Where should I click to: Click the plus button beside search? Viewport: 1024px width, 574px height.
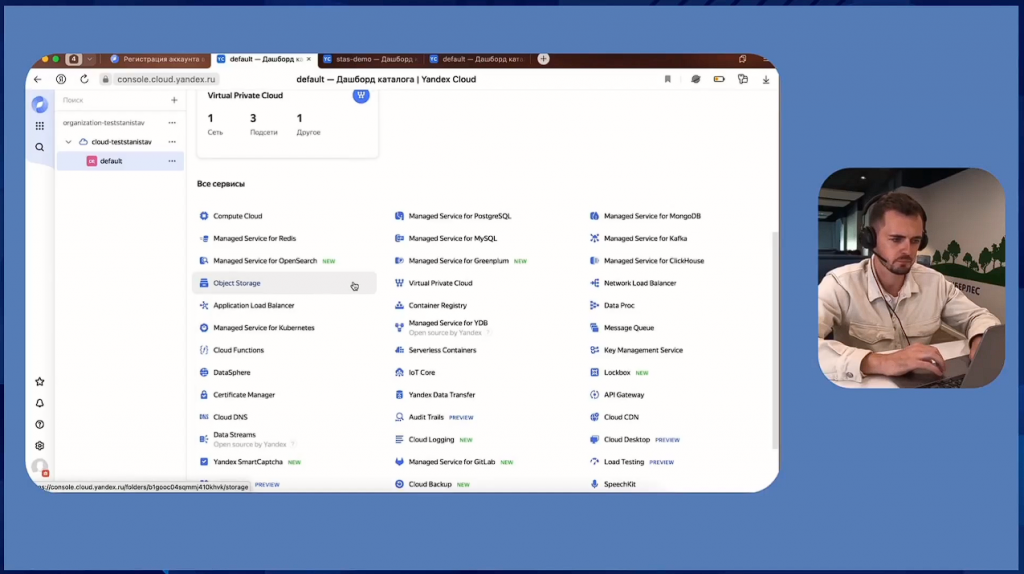click(x=174, y=101)
